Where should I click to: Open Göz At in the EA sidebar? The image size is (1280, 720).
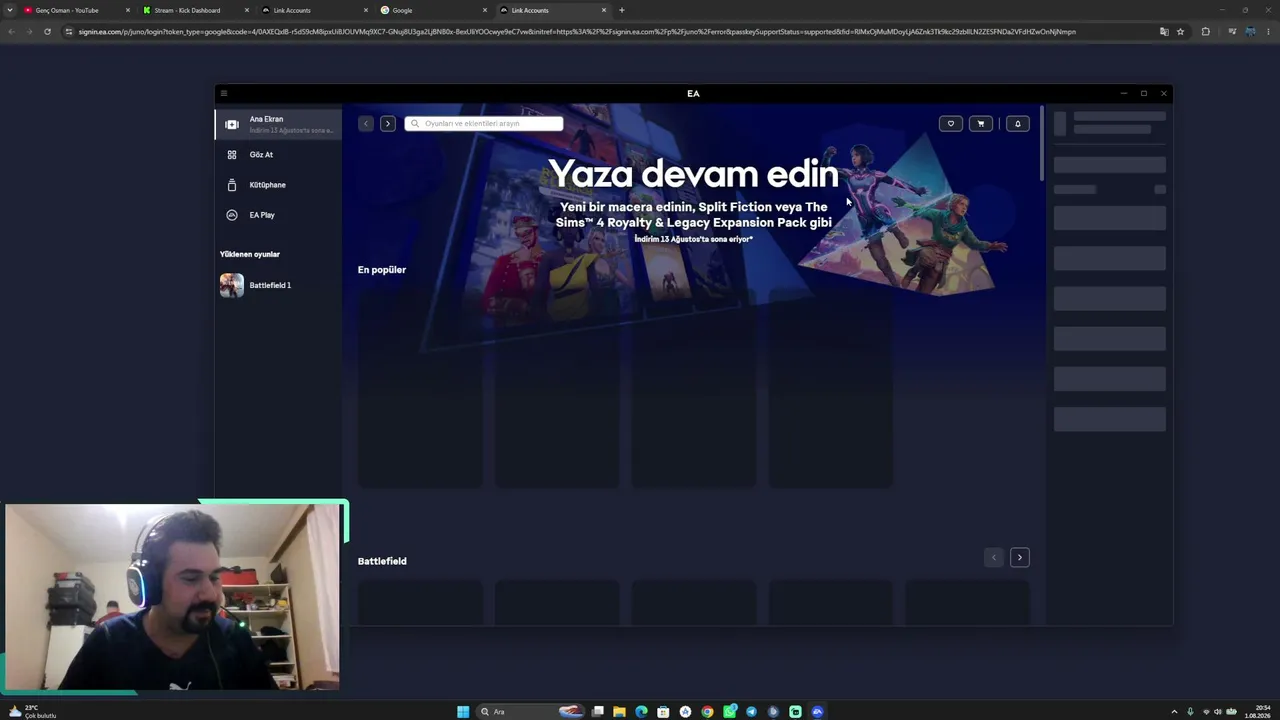[x=278, y=155]
